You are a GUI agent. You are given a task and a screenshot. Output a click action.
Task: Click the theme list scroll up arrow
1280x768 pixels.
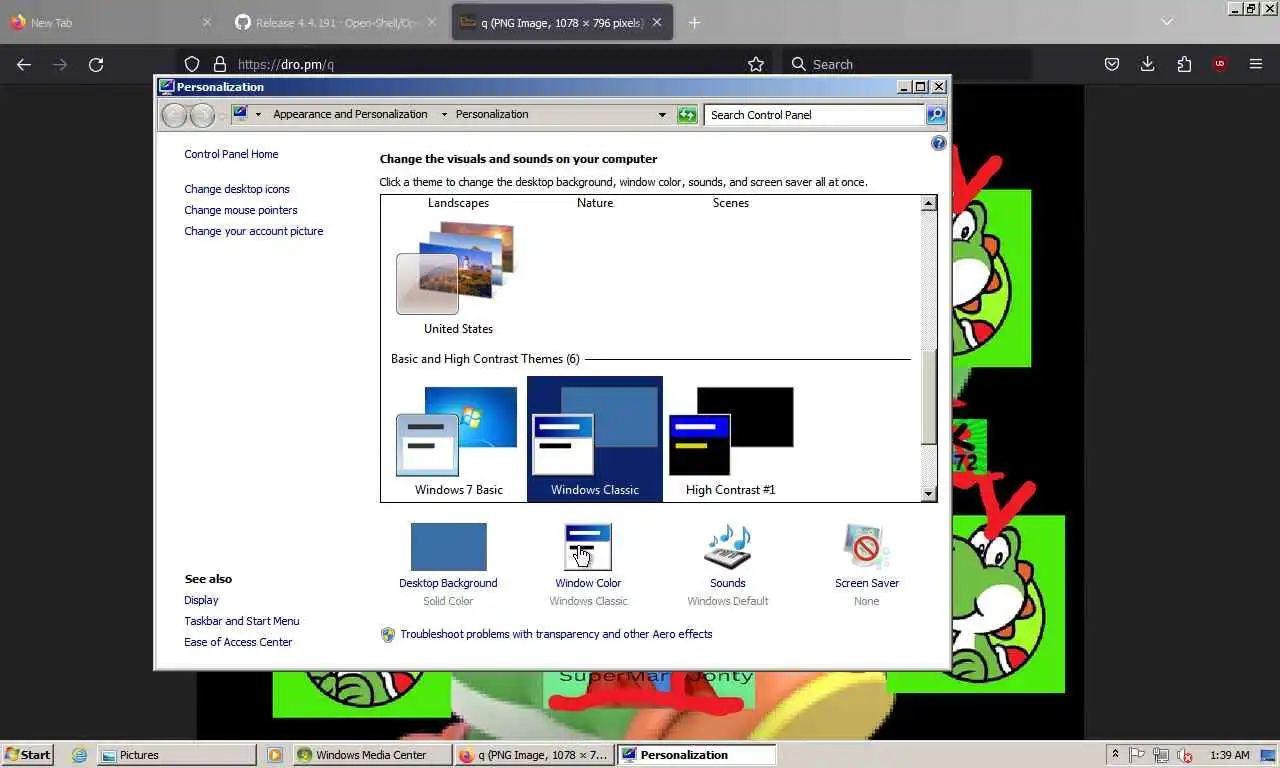928,203
